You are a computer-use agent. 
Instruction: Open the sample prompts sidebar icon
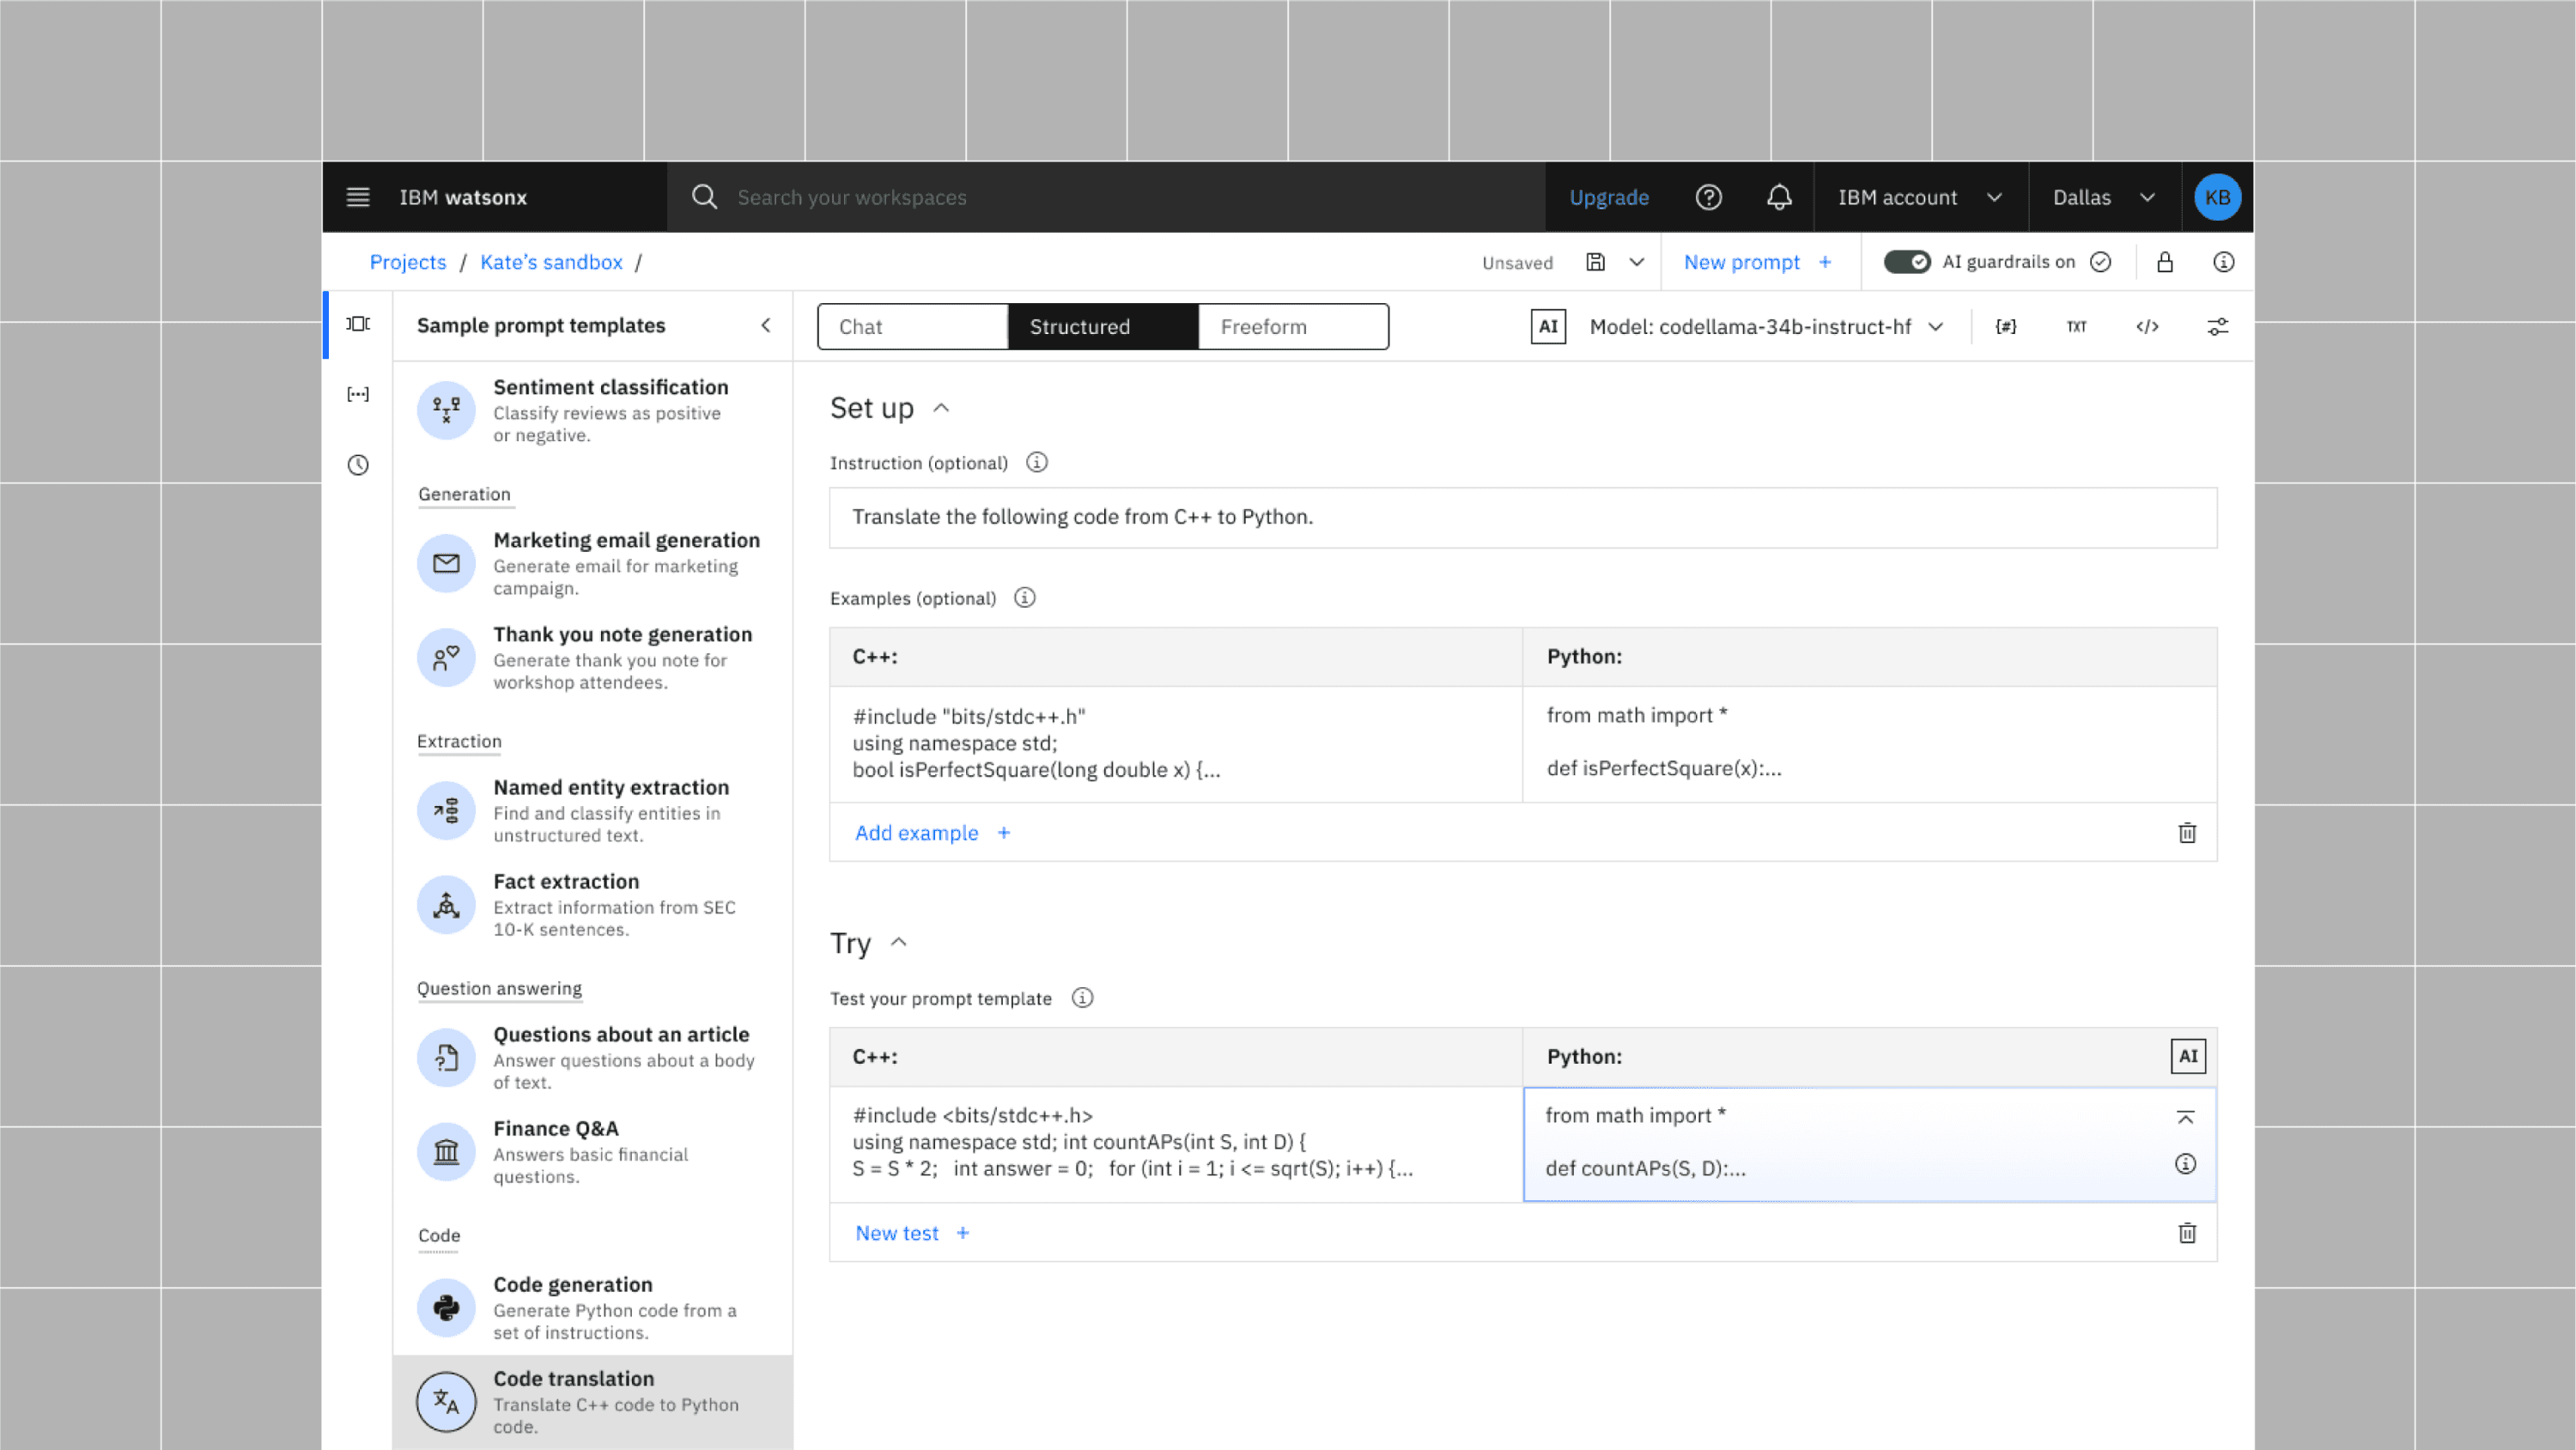click(358, 324)
